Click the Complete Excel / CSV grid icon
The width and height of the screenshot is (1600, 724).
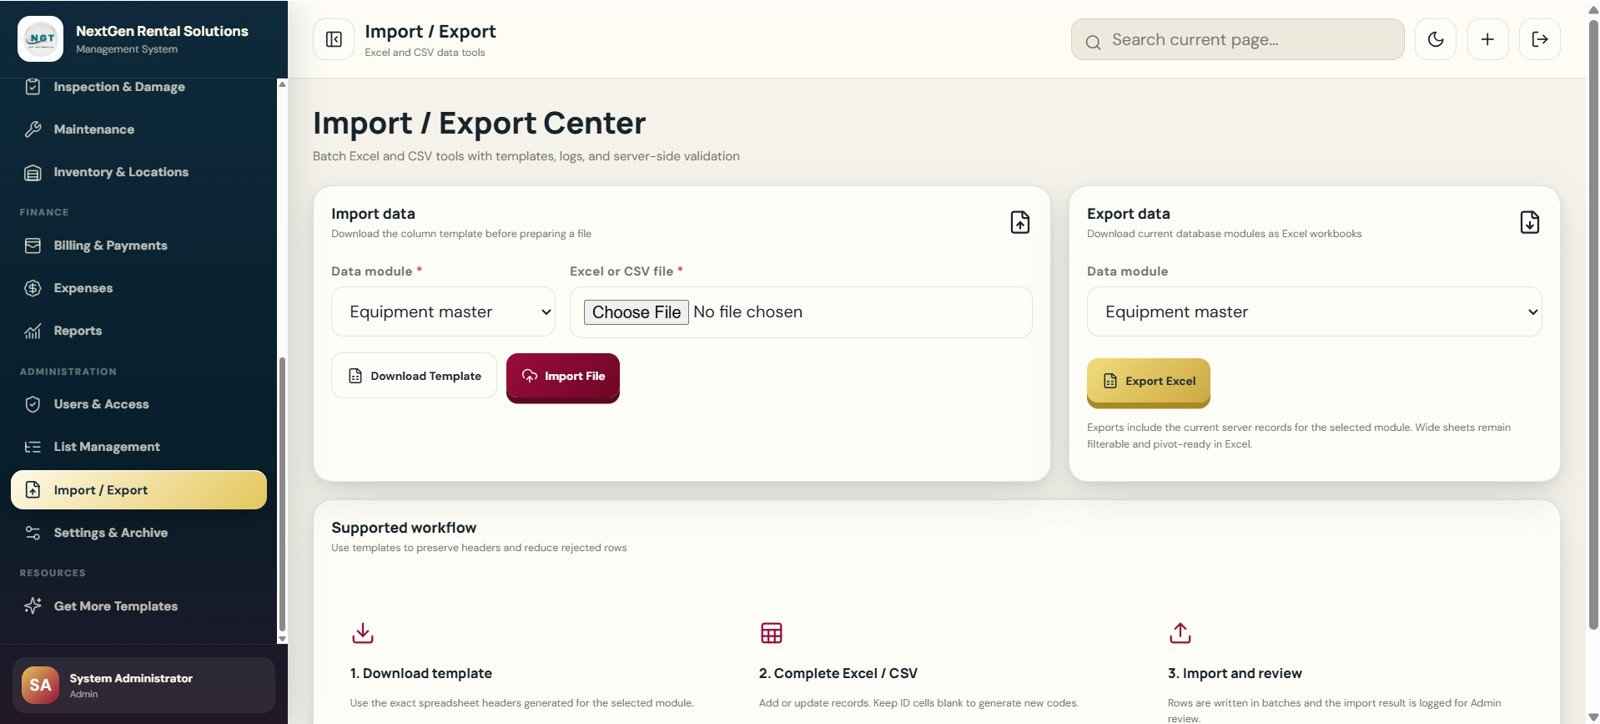(772, 633)
